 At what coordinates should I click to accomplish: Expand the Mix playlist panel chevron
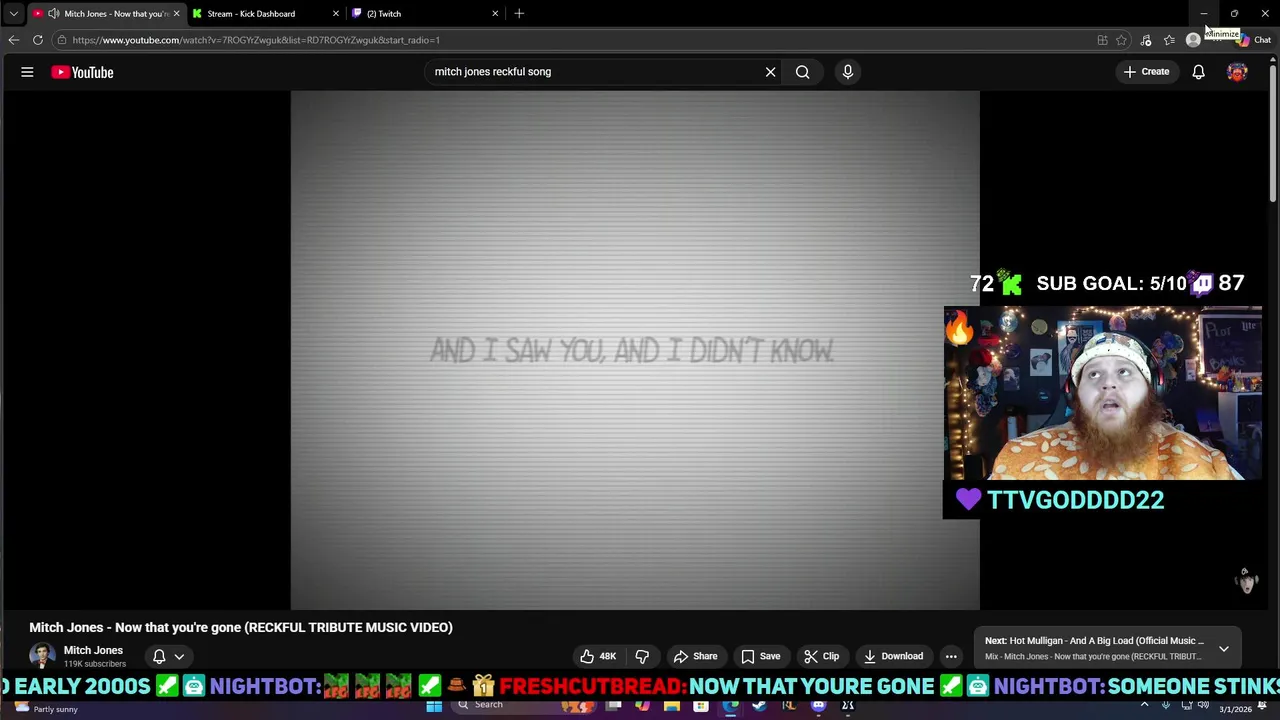pos(1223,649)
